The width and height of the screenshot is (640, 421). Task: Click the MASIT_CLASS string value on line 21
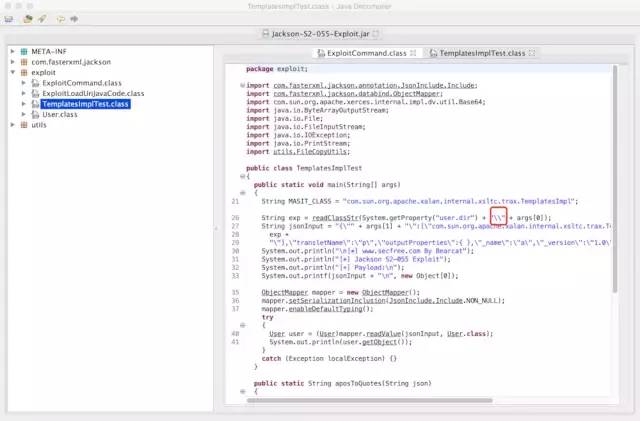click(x=458, y=201)
